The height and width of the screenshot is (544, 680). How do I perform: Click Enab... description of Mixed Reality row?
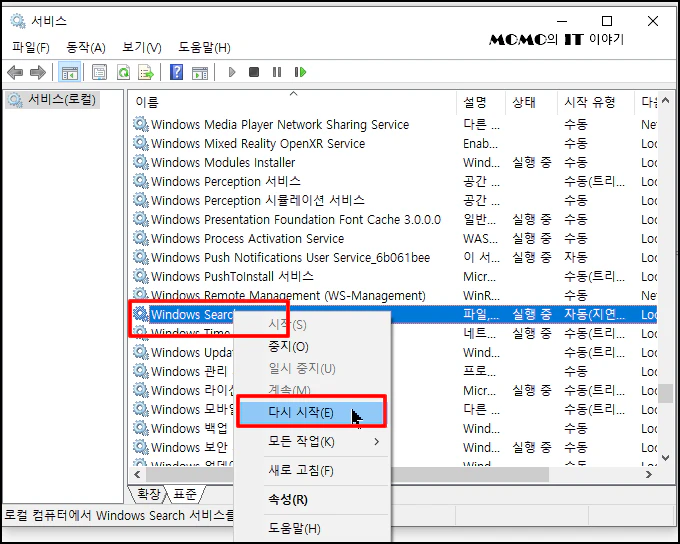tap(480, 144)
